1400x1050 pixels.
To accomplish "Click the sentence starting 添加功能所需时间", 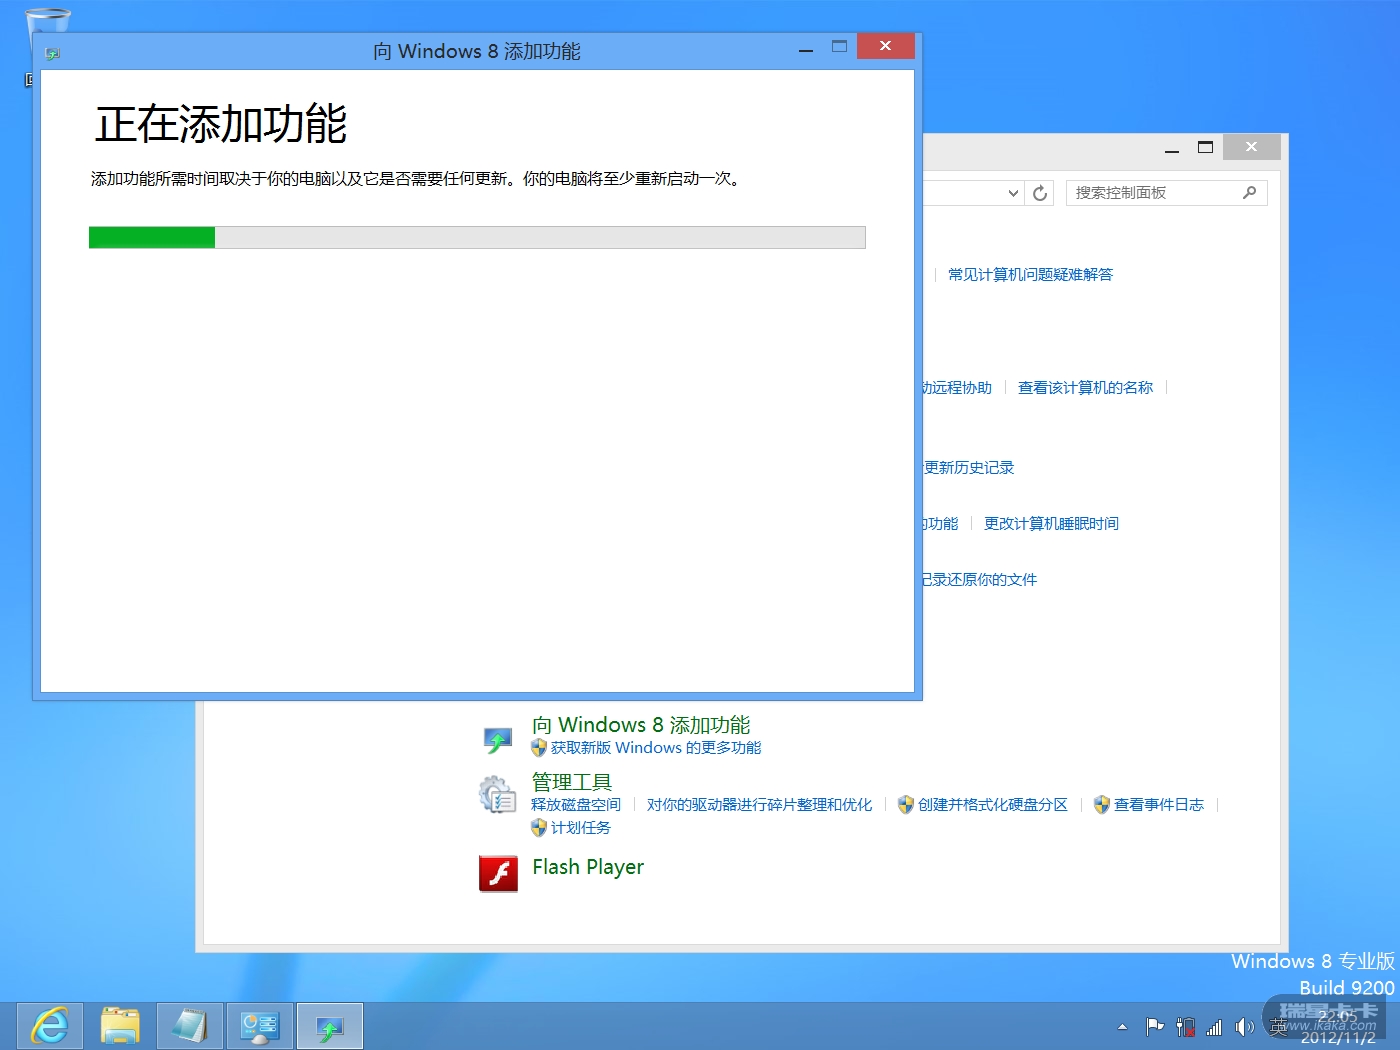I will pos(416,179).
